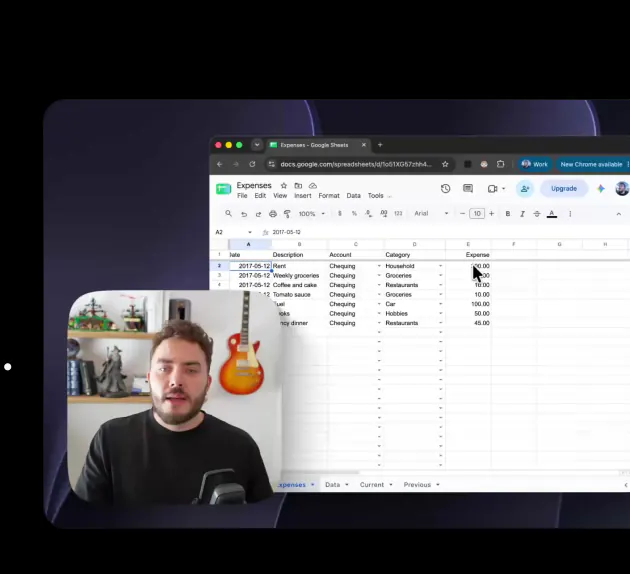Click the font size input field

point(477,214)
